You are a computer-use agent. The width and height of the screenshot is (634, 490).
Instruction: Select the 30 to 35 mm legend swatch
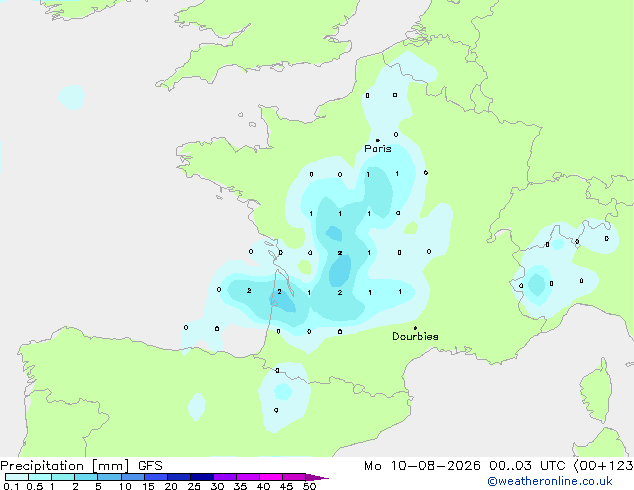[x=225, y=477]
